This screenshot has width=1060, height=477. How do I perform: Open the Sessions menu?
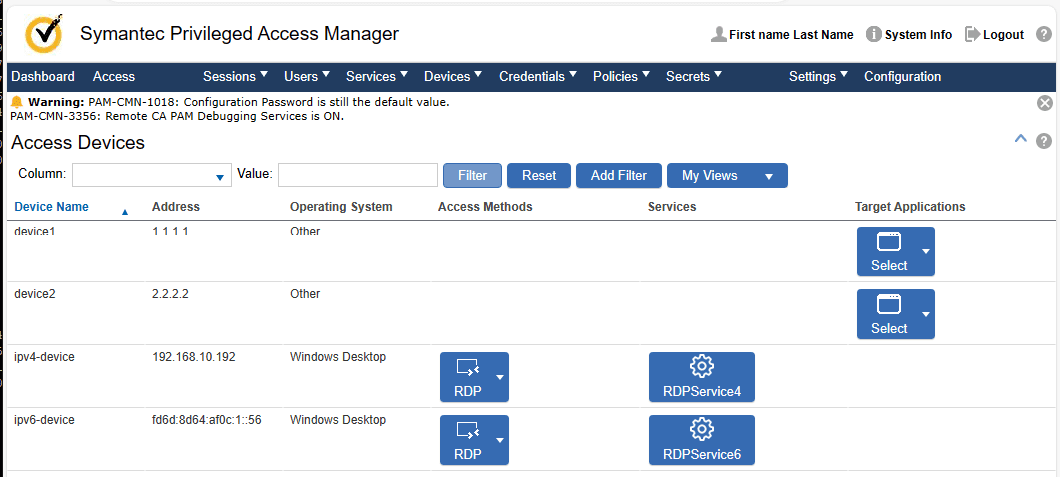click(235, 76)
